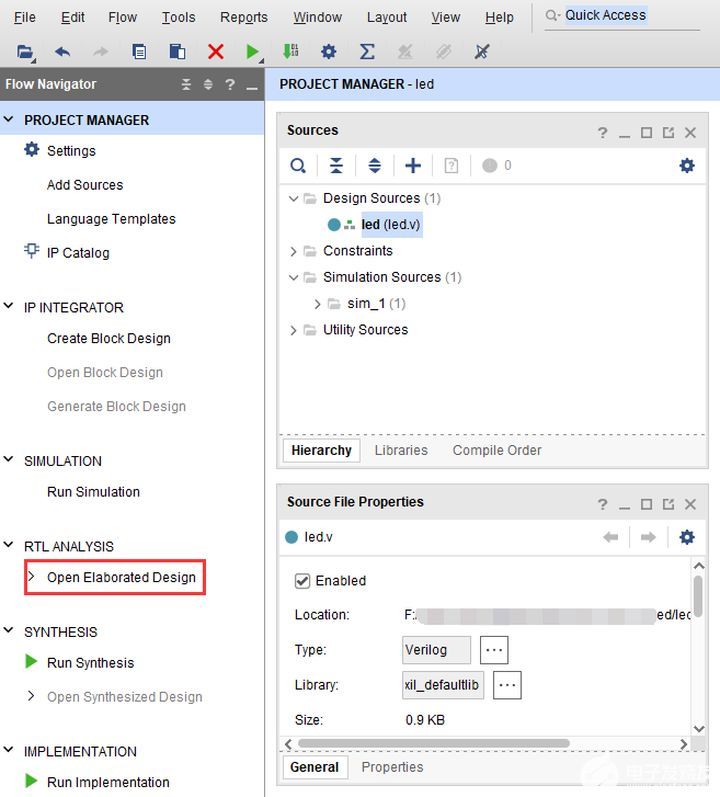The width and height of the screenshot is (720, 797).
Task: Click the properties vertical scrollbar thumb
Action: (x=699, y=596)
